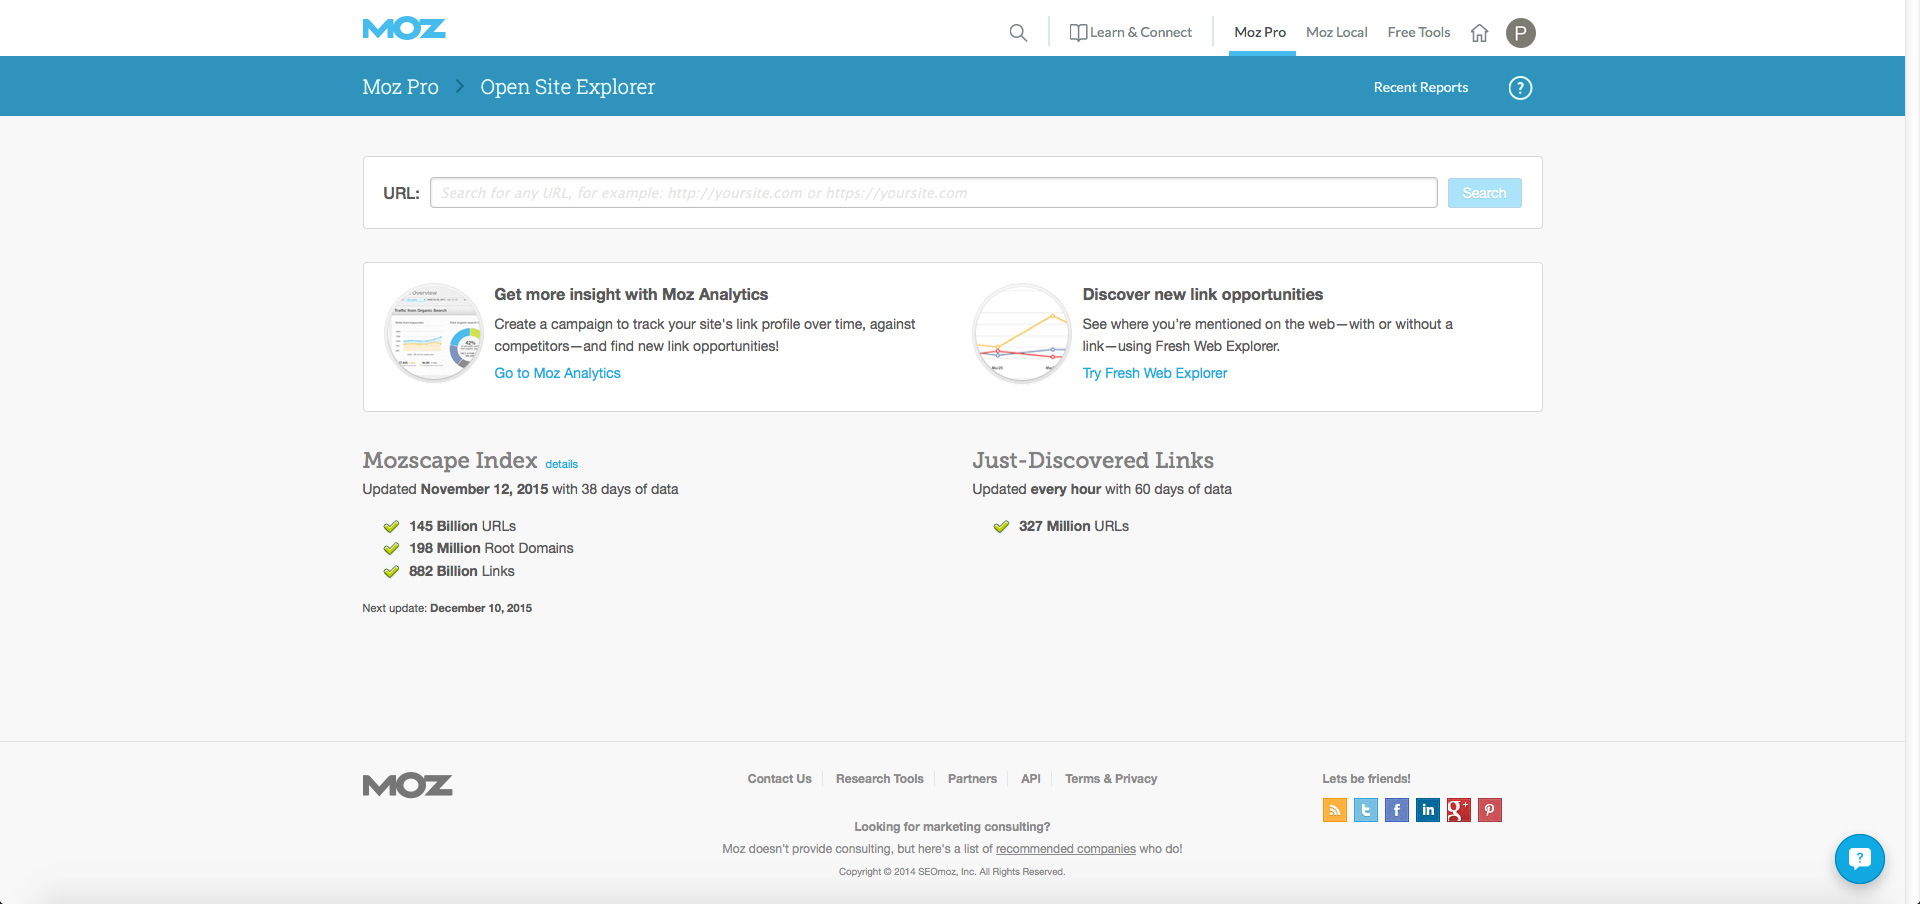Open the Contact Us footer link

(779, 779)
